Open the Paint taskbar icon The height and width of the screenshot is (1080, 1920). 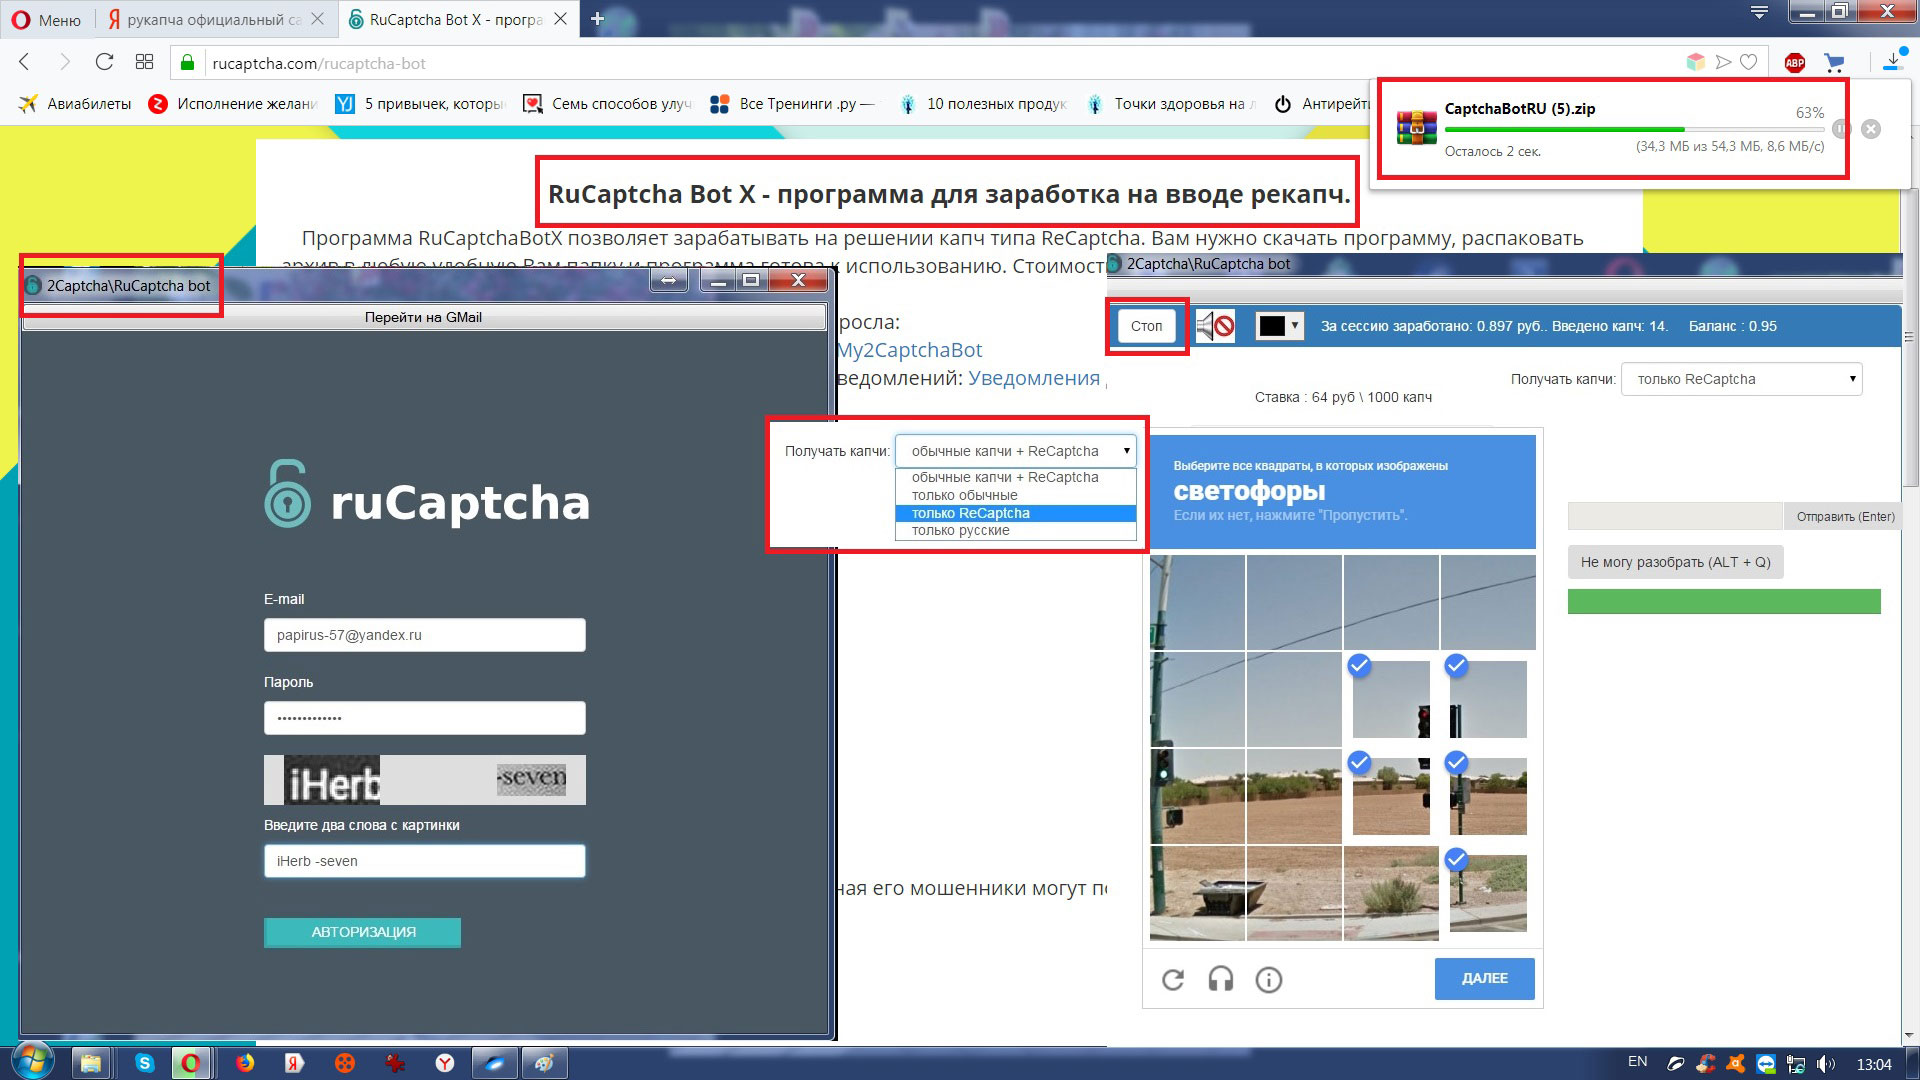click(x=544, y=1062)
